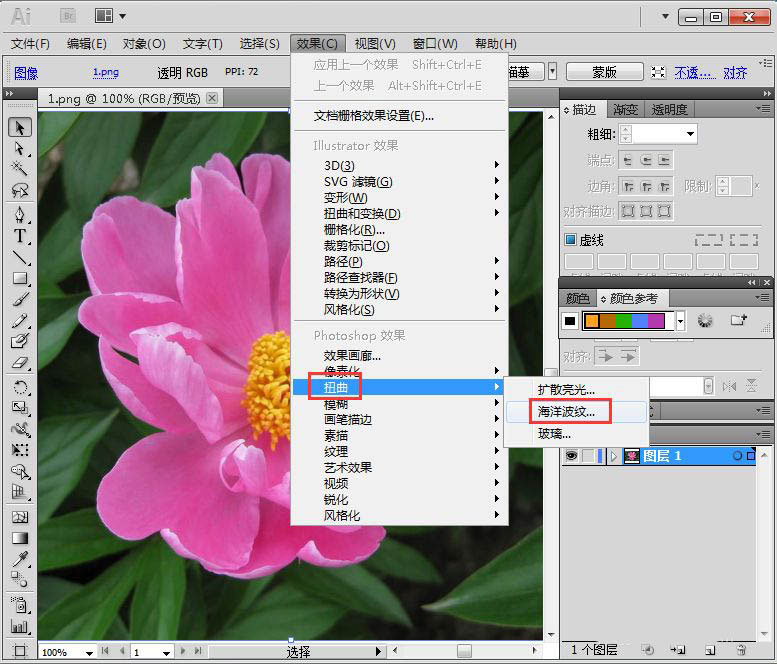777x664 pixels.
Task: Select the Eyedropper tool
Action: pyautogui.click(x=20, y=559)
